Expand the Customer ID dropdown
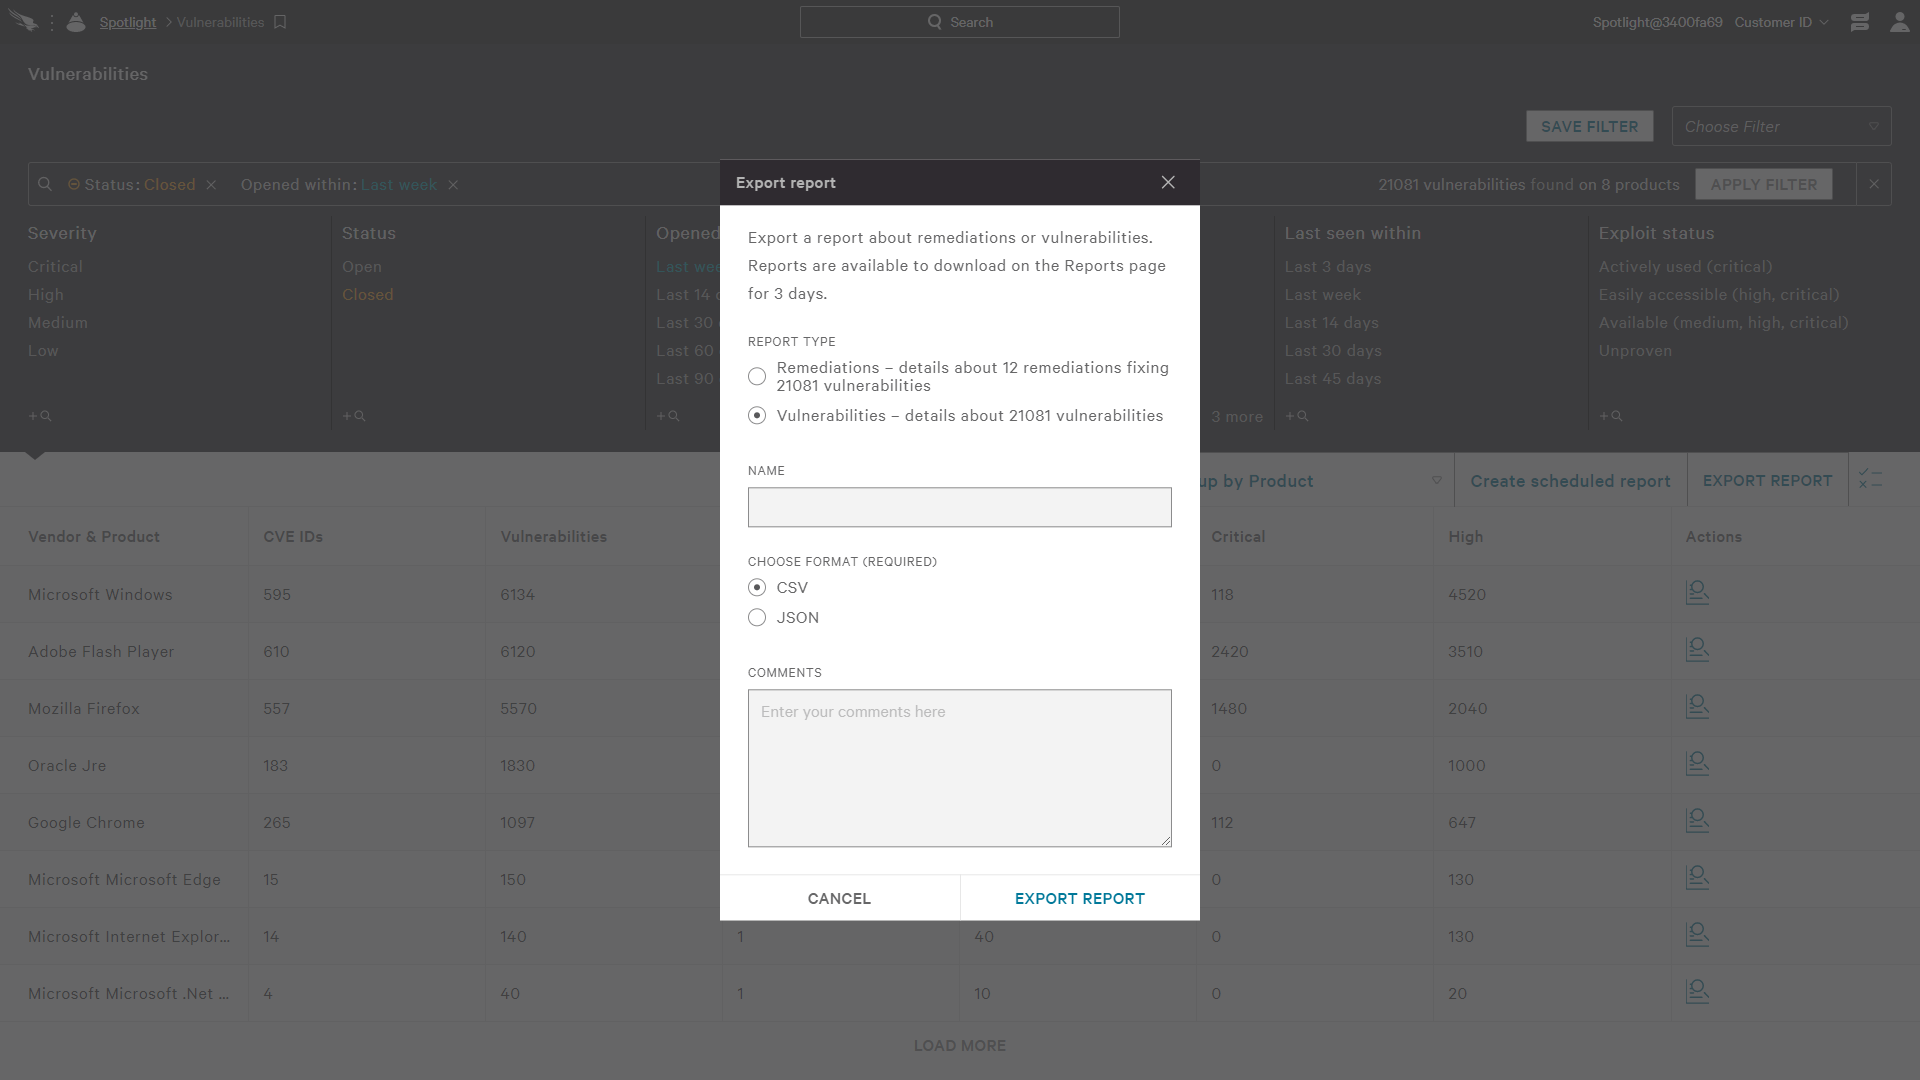Image resolution: width=1920 pixels, height=1080 pixels. tap(1781, 22)
